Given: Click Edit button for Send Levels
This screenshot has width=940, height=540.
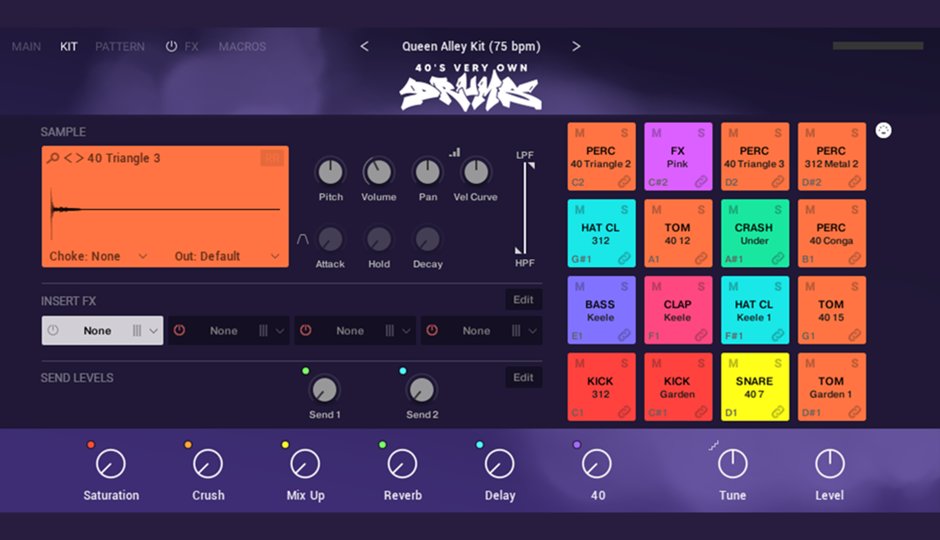Looking at the screenshot, I should pos(523,377).
